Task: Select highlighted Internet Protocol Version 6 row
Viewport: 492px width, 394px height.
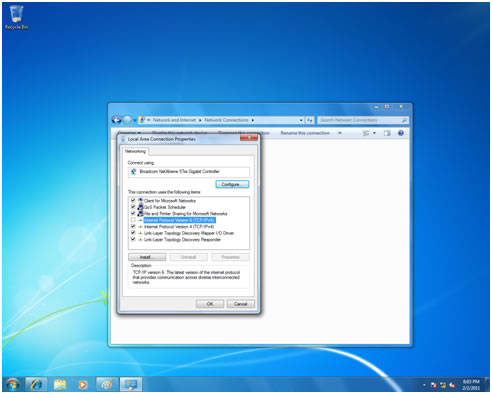Action: (179, 220)
